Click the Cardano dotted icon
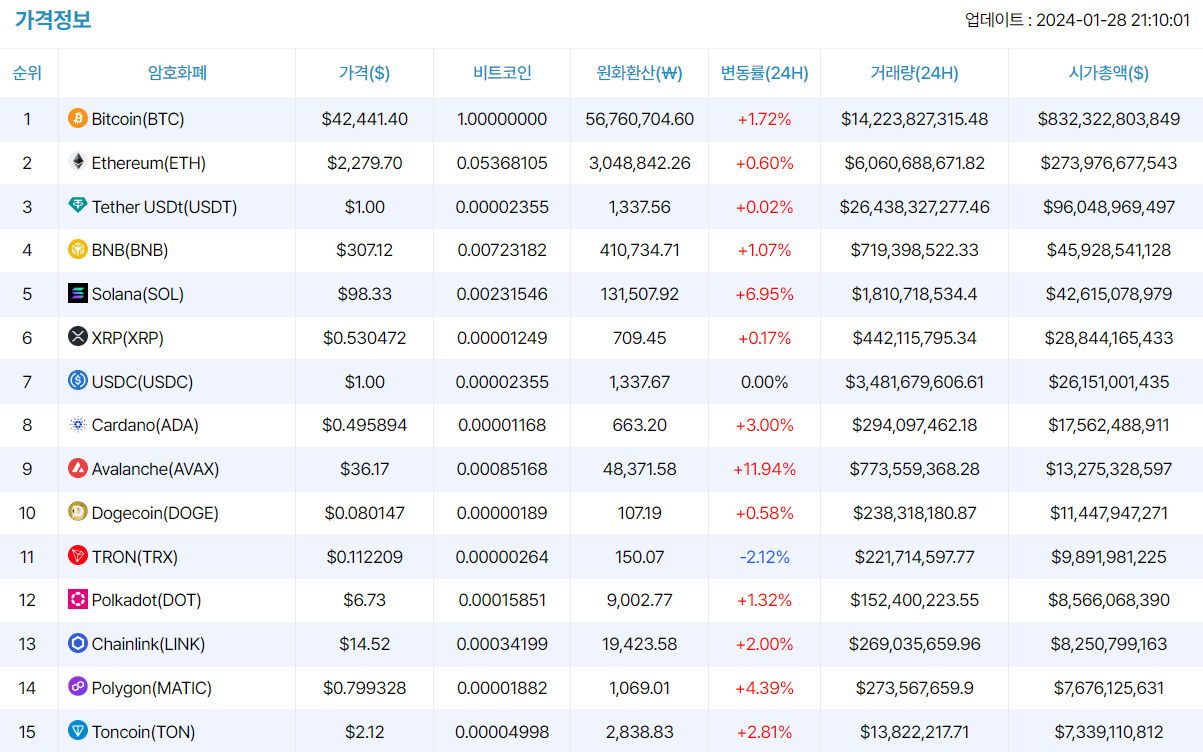 click(78, 425)
